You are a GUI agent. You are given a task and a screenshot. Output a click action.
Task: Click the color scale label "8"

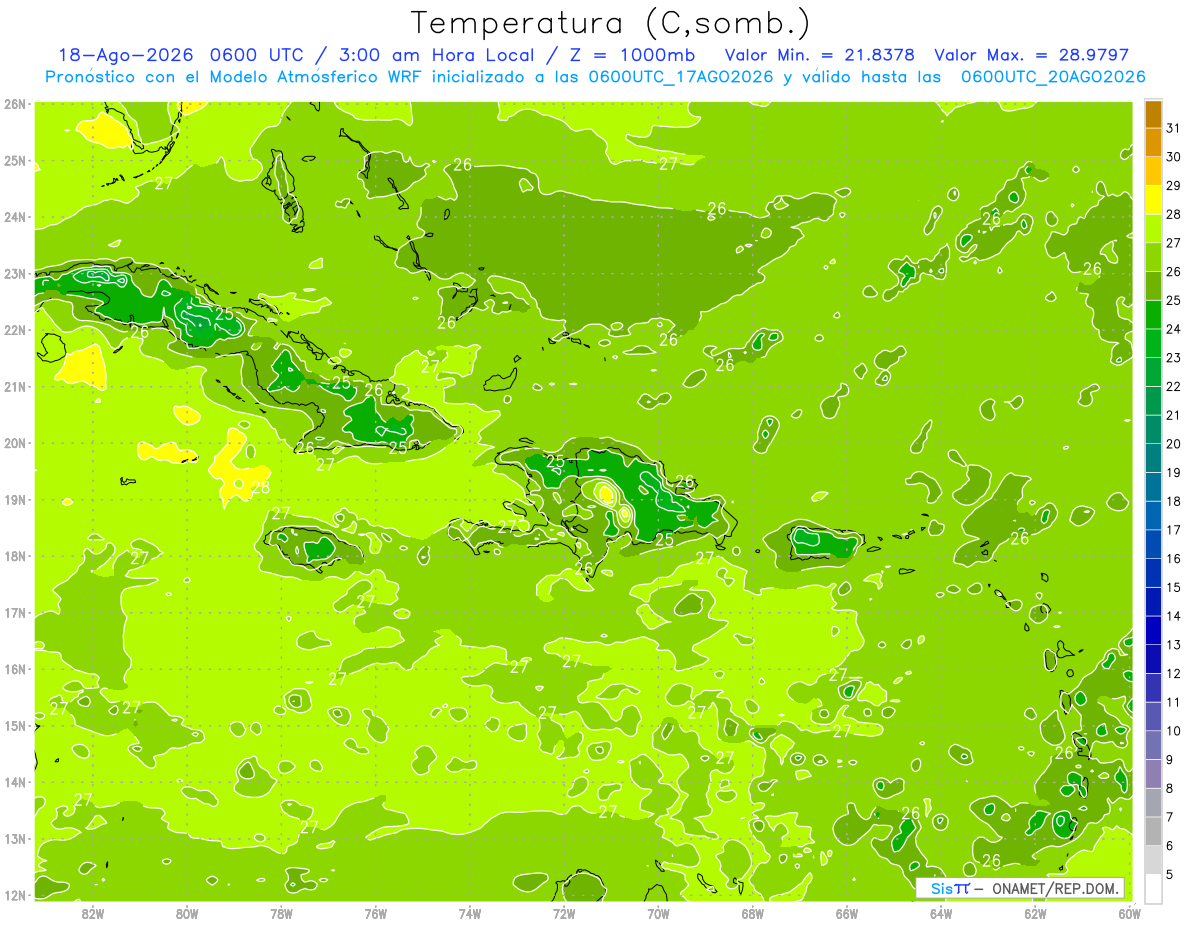click(1171, 789)
